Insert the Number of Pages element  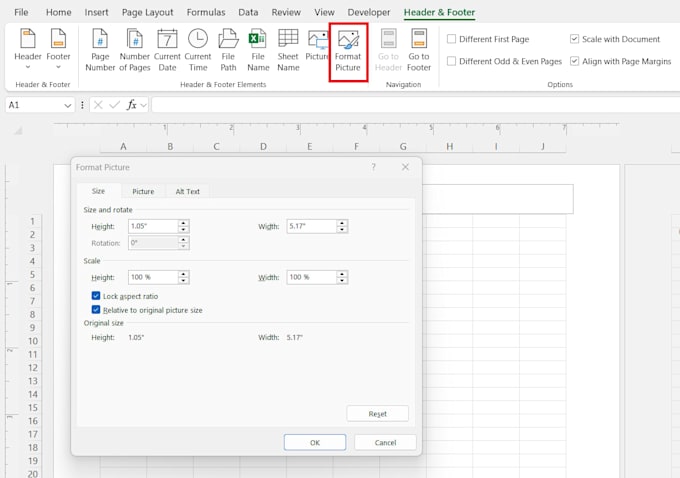pos(134,49)
